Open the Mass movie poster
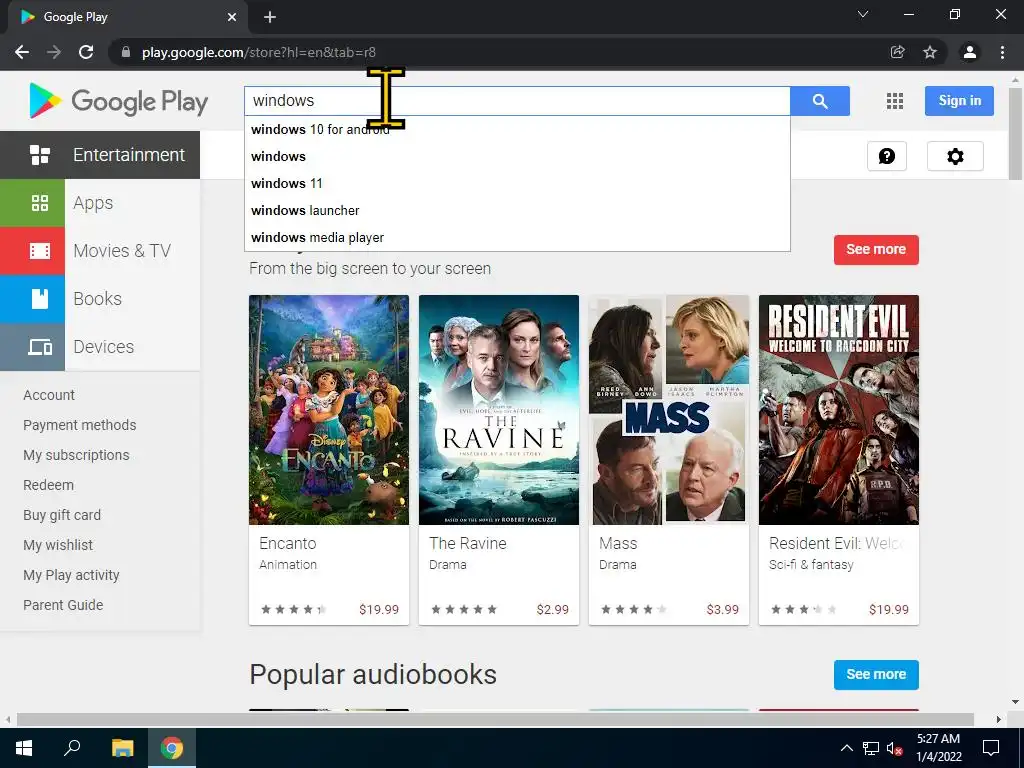The image size is (1024, 768). click(669, 409)
